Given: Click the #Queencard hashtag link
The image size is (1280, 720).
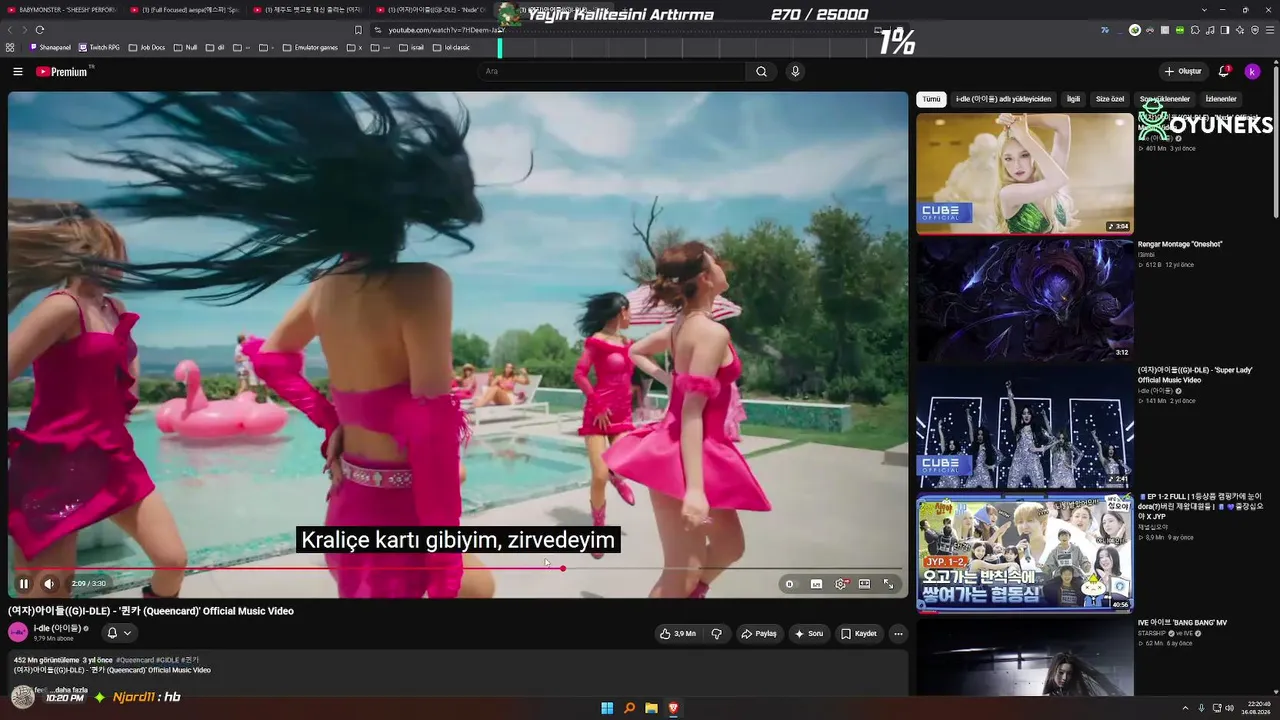Looking at the screenshot, I should pyautogui.click(x=135, y=660).
